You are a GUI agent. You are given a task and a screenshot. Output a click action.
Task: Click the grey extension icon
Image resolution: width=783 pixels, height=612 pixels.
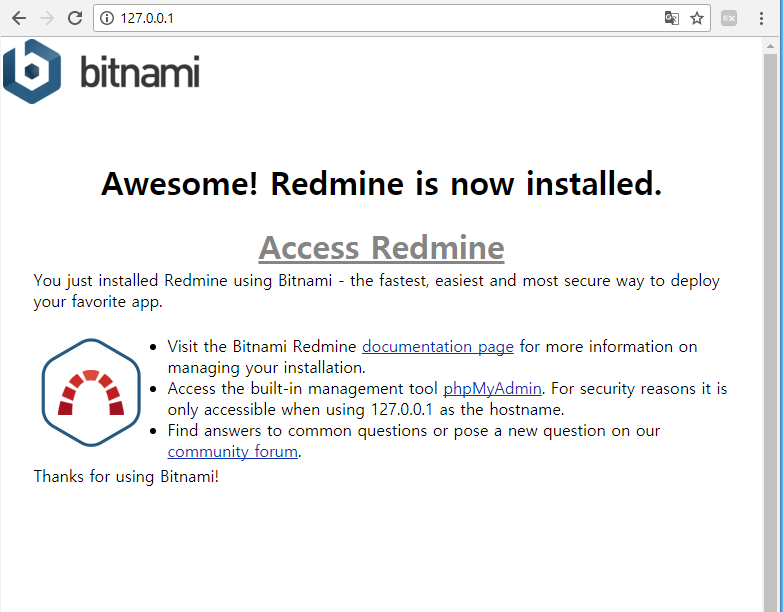[x=730, y=18]
